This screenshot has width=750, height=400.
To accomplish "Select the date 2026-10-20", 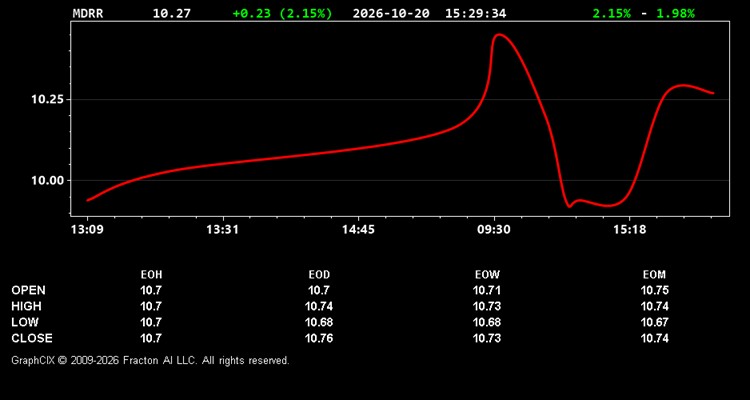I will coord(391,13).
